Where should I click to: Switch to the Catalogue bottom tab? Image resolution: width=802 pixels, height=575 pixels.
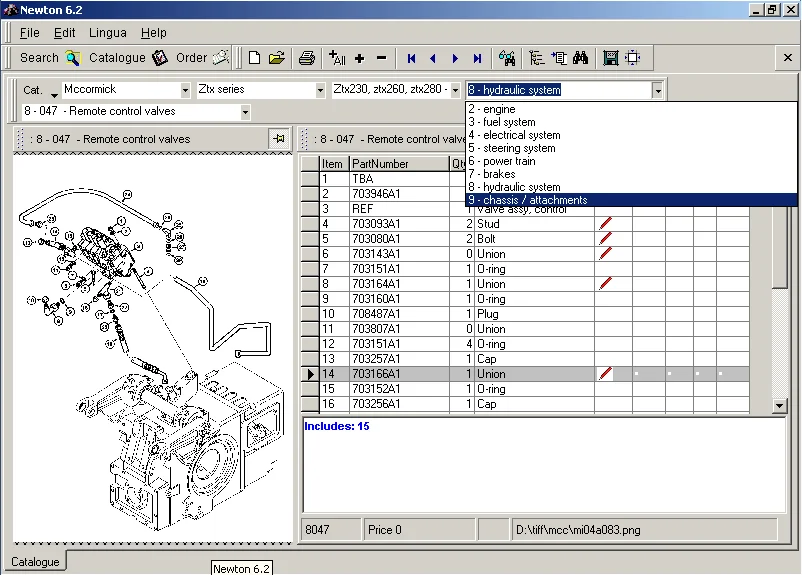(x=35, y=562)
